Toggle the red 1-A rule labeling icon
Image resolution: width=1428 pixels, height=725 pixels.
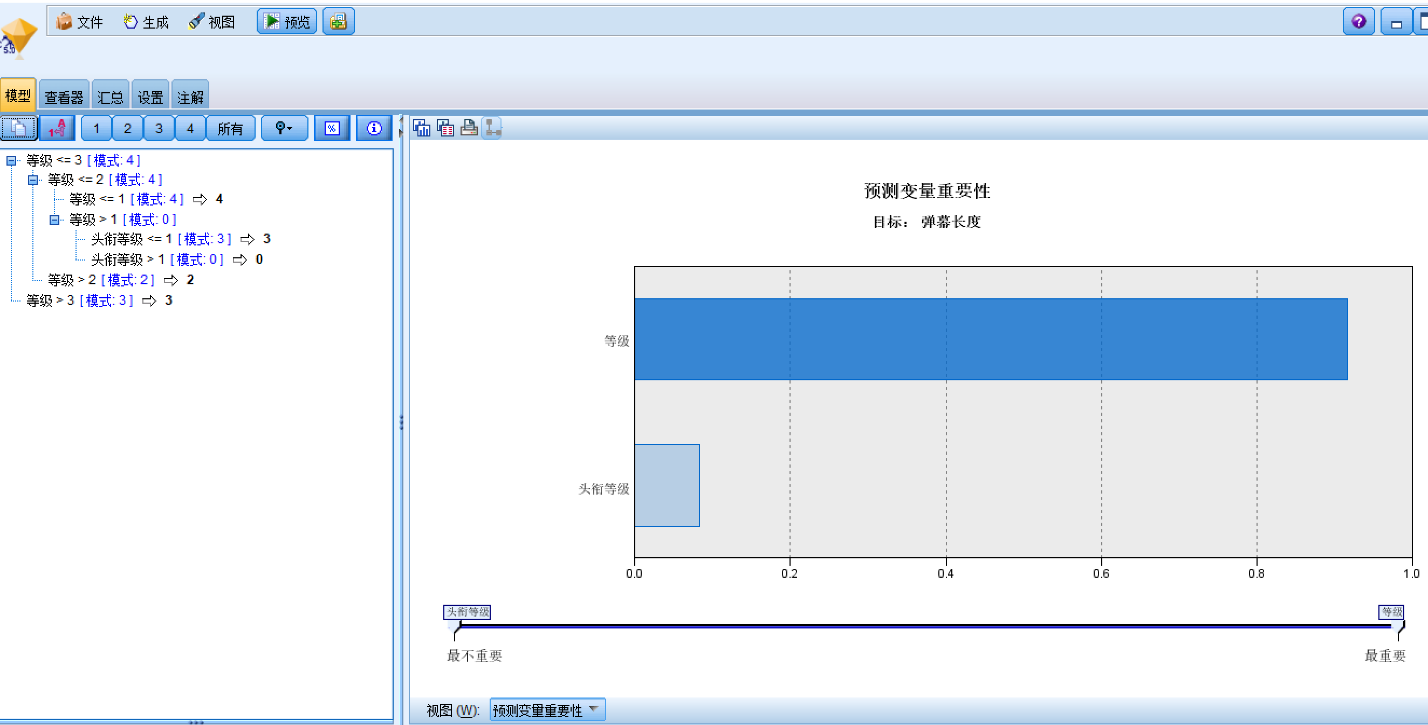[58, 128]
